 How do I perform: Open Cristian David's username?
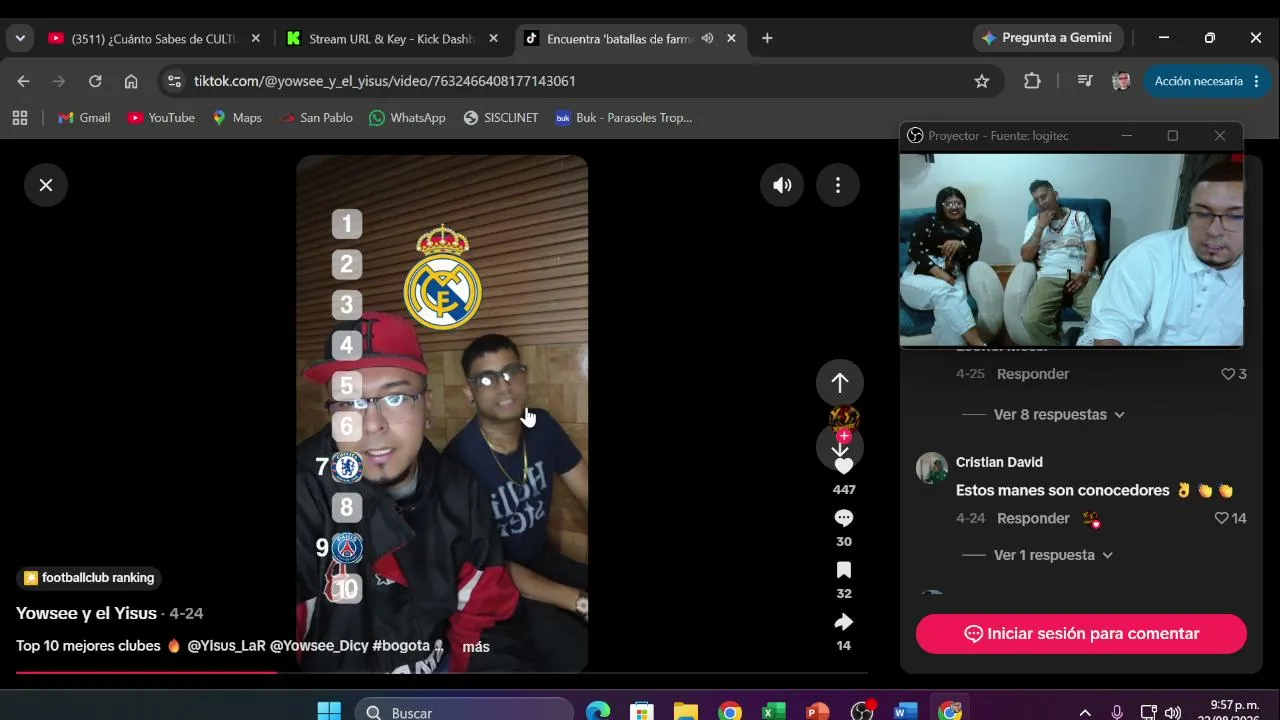(999, 462)
